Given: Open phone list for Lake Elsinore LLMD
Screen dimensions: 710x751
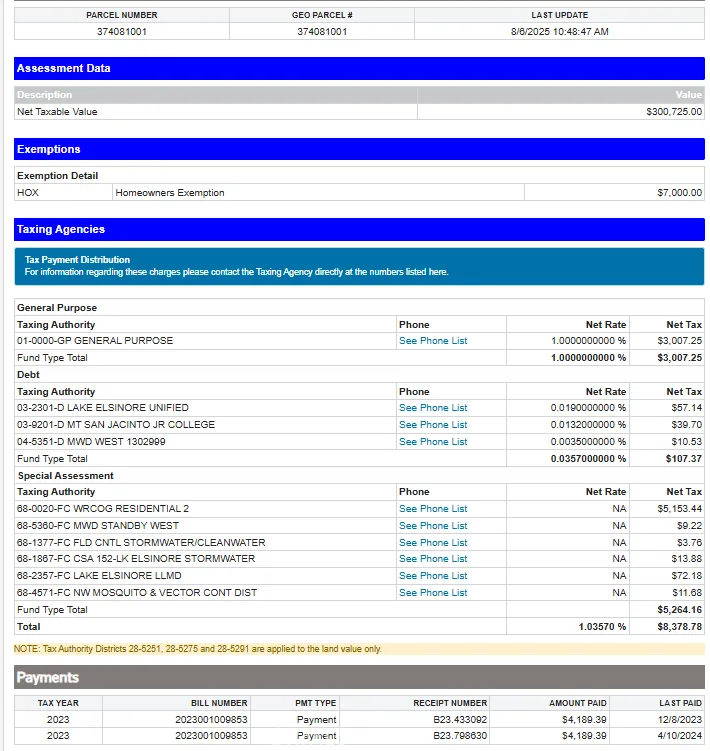Looking at the screenshot, I should pos(433,576).
